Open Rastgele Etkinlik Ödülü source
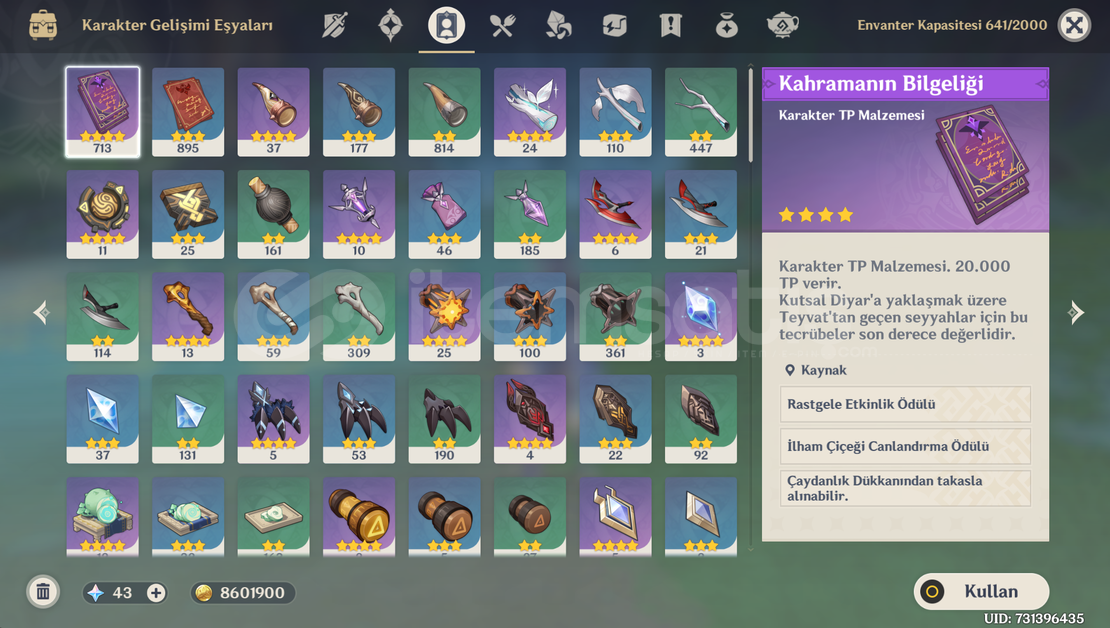 905,404
